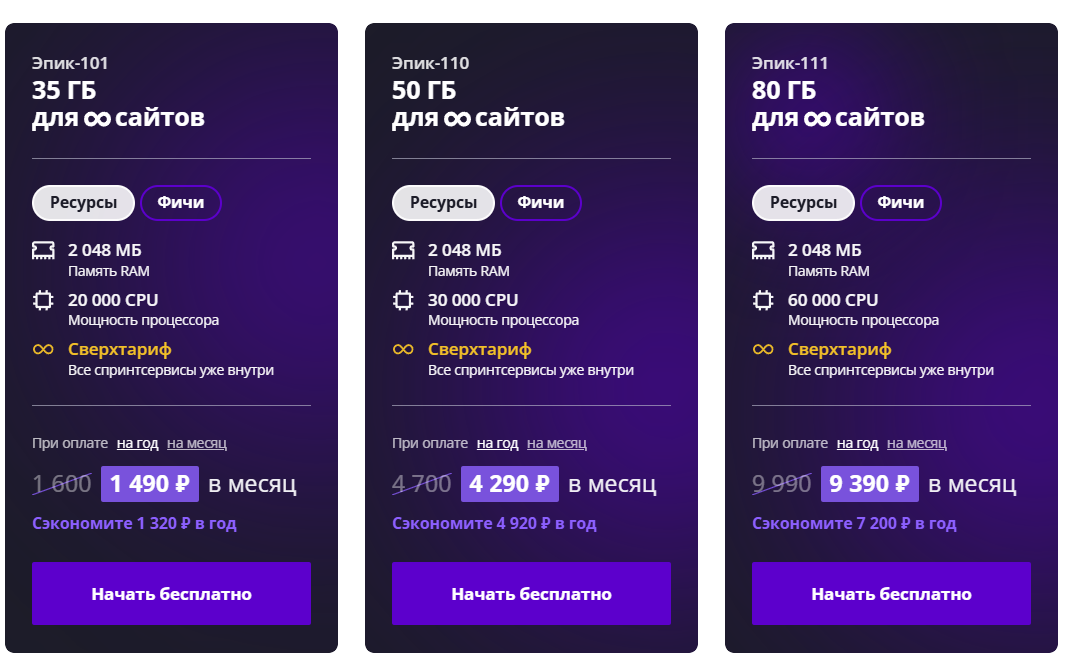This screenshot has height=661, width=1065.
Task: Click the 9 390 ₽ price badge
Action: coord(869,485)
